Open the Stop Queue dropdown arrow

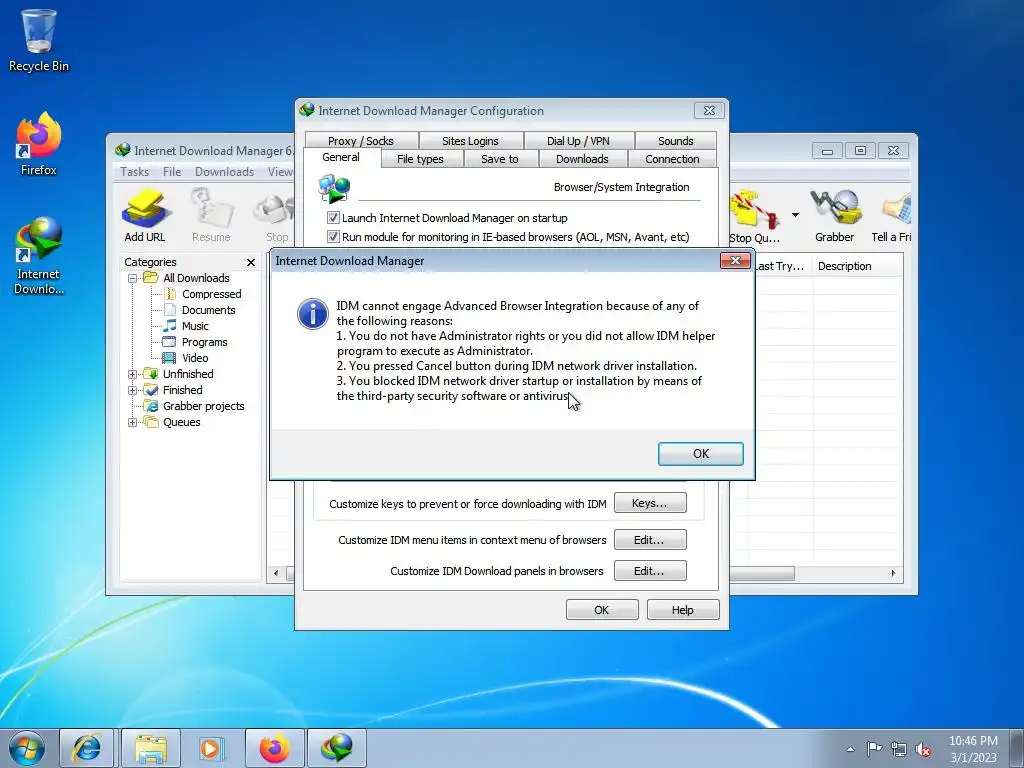tap(795, 215)
